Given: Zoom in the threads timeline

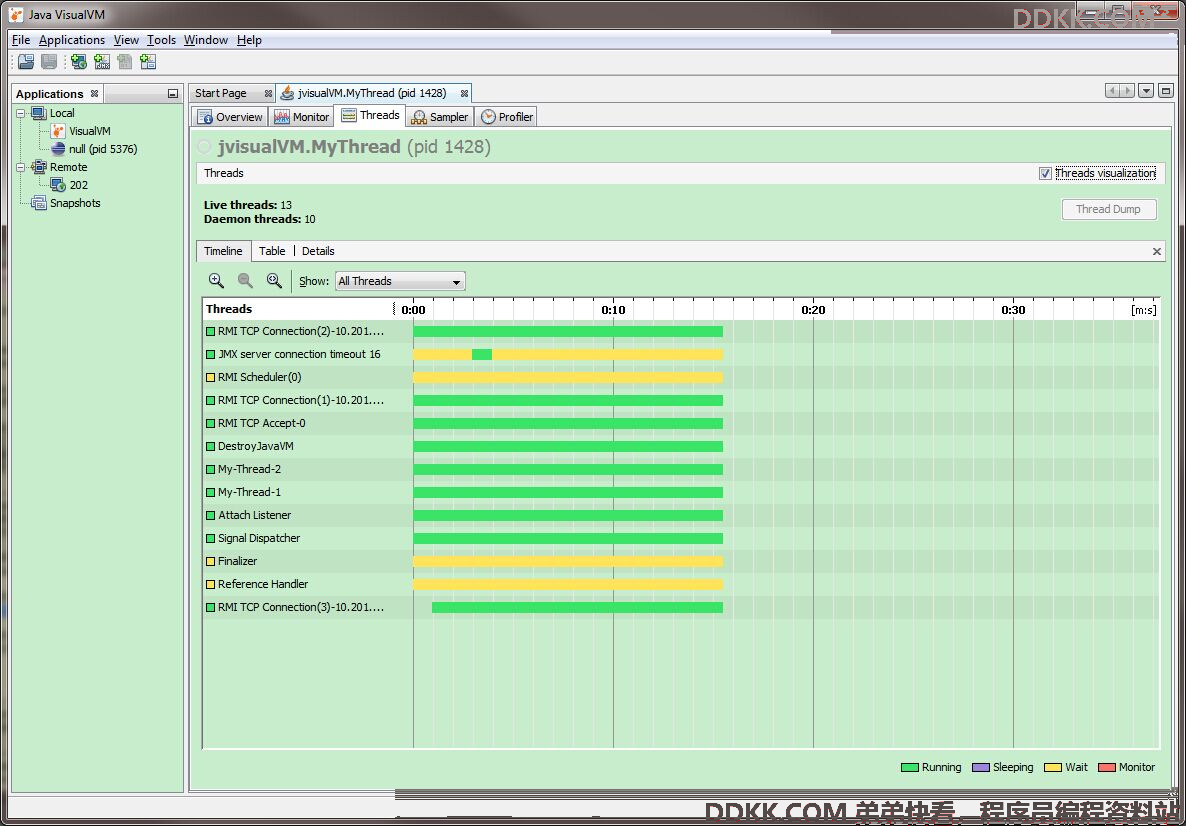Looking at the screenshot, I should point(216,281).
